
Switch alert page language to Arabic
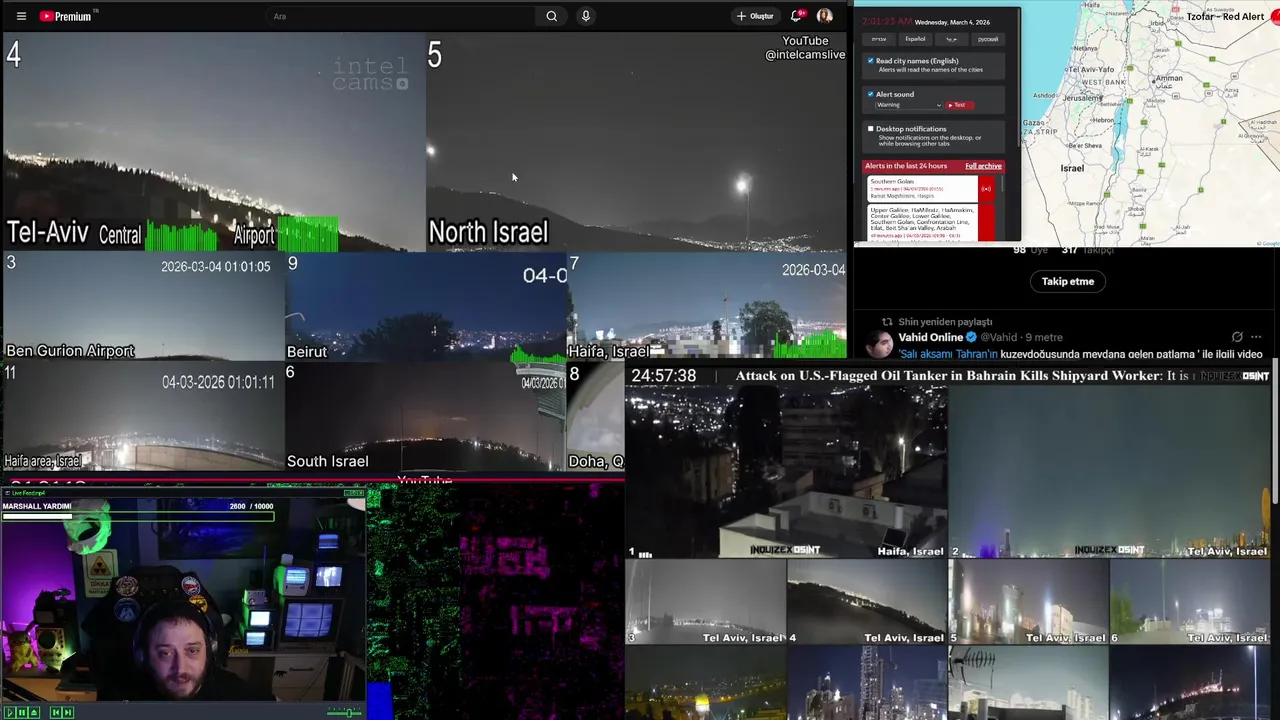(x=952, y=39)
